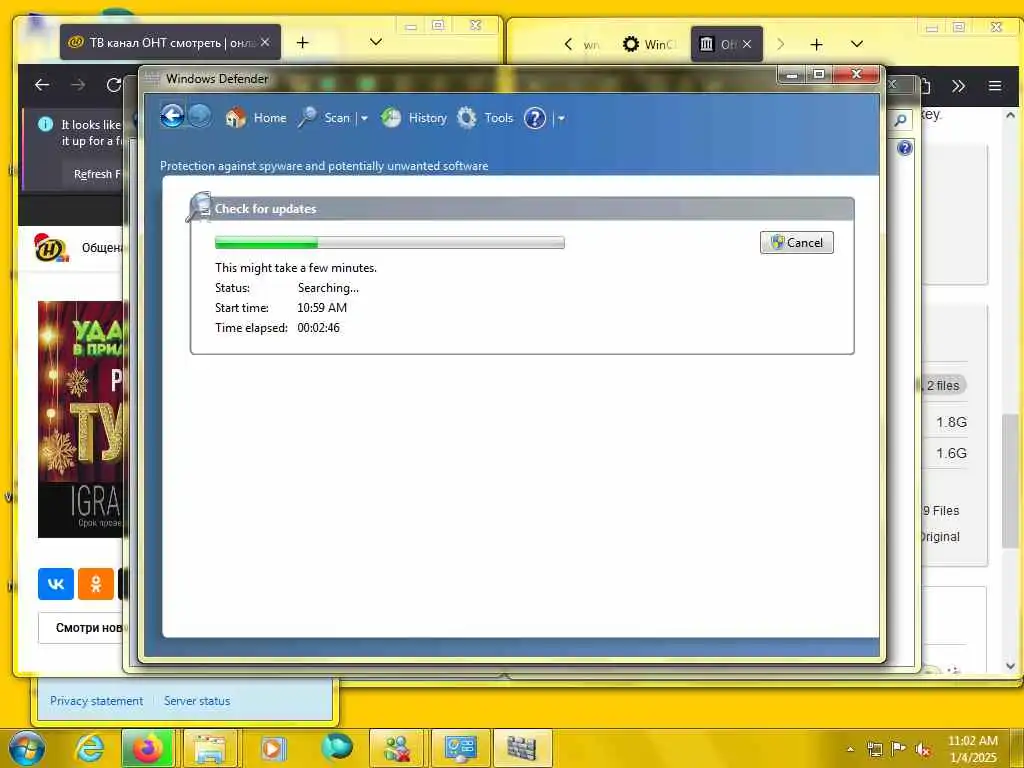Click the Home house icon
Viewport: 1024px width, 768px height.
tap(236, 118)
